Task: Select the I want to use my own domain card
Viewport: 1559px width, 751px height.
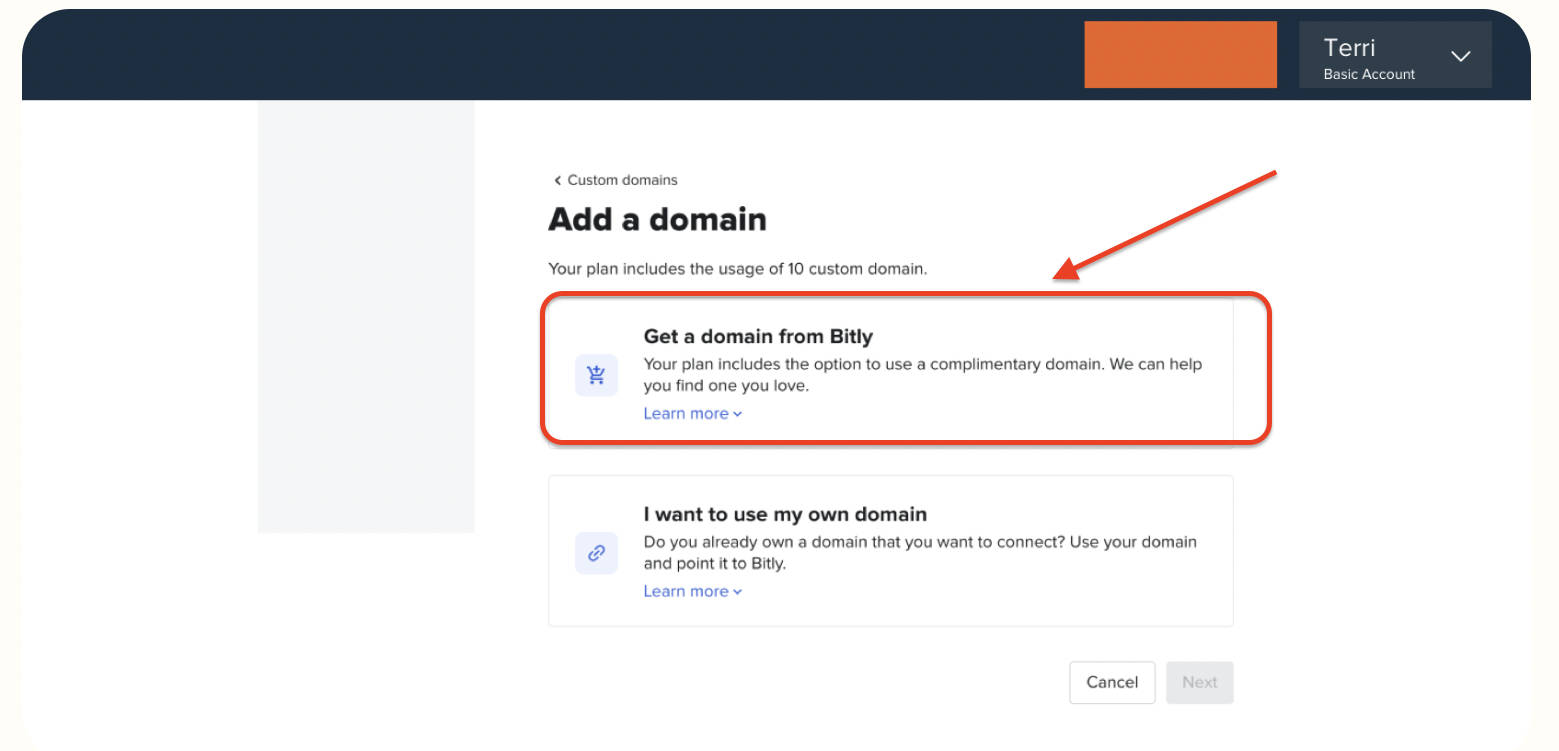Action: [890, 551]
